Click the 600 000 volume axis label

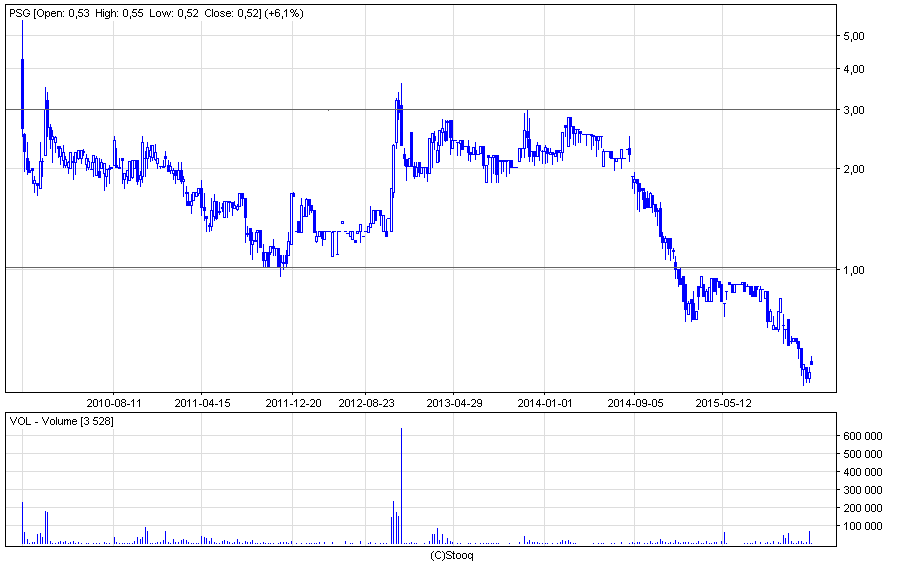(x=862, y=436)
